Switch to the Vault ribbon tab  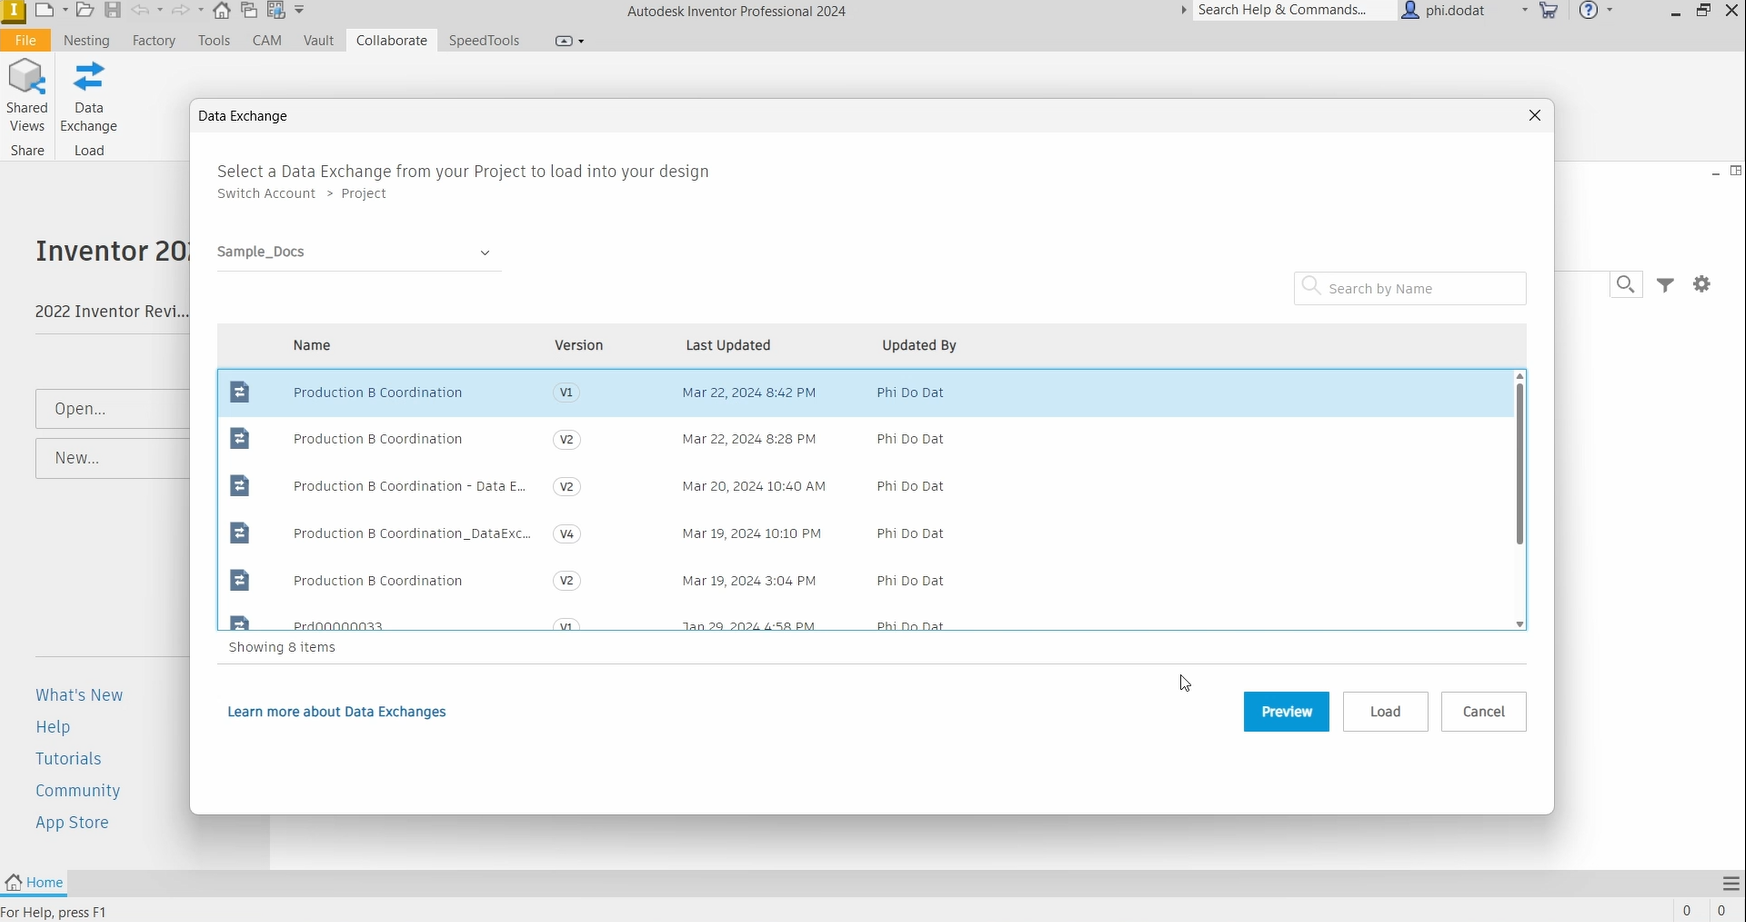click(x=319, y=41)
